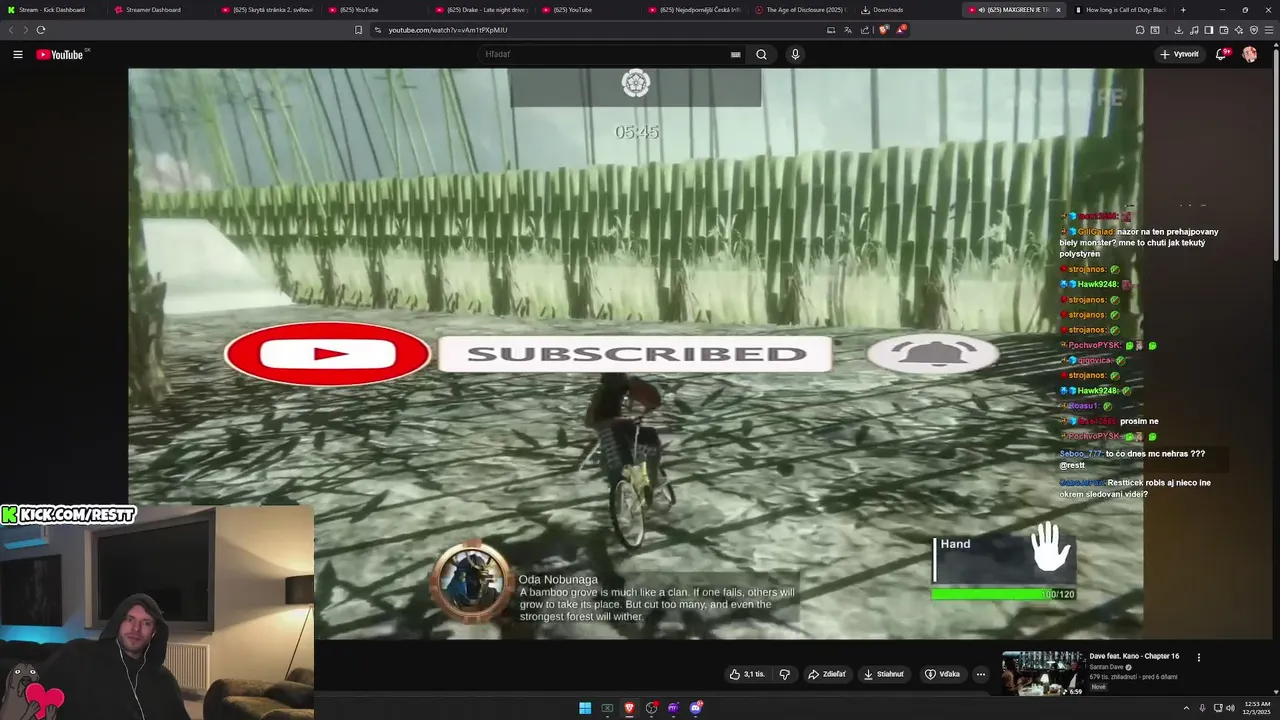Click the youtube.com address bar URL
The image size is (1280, 720).
pos(448,30)
